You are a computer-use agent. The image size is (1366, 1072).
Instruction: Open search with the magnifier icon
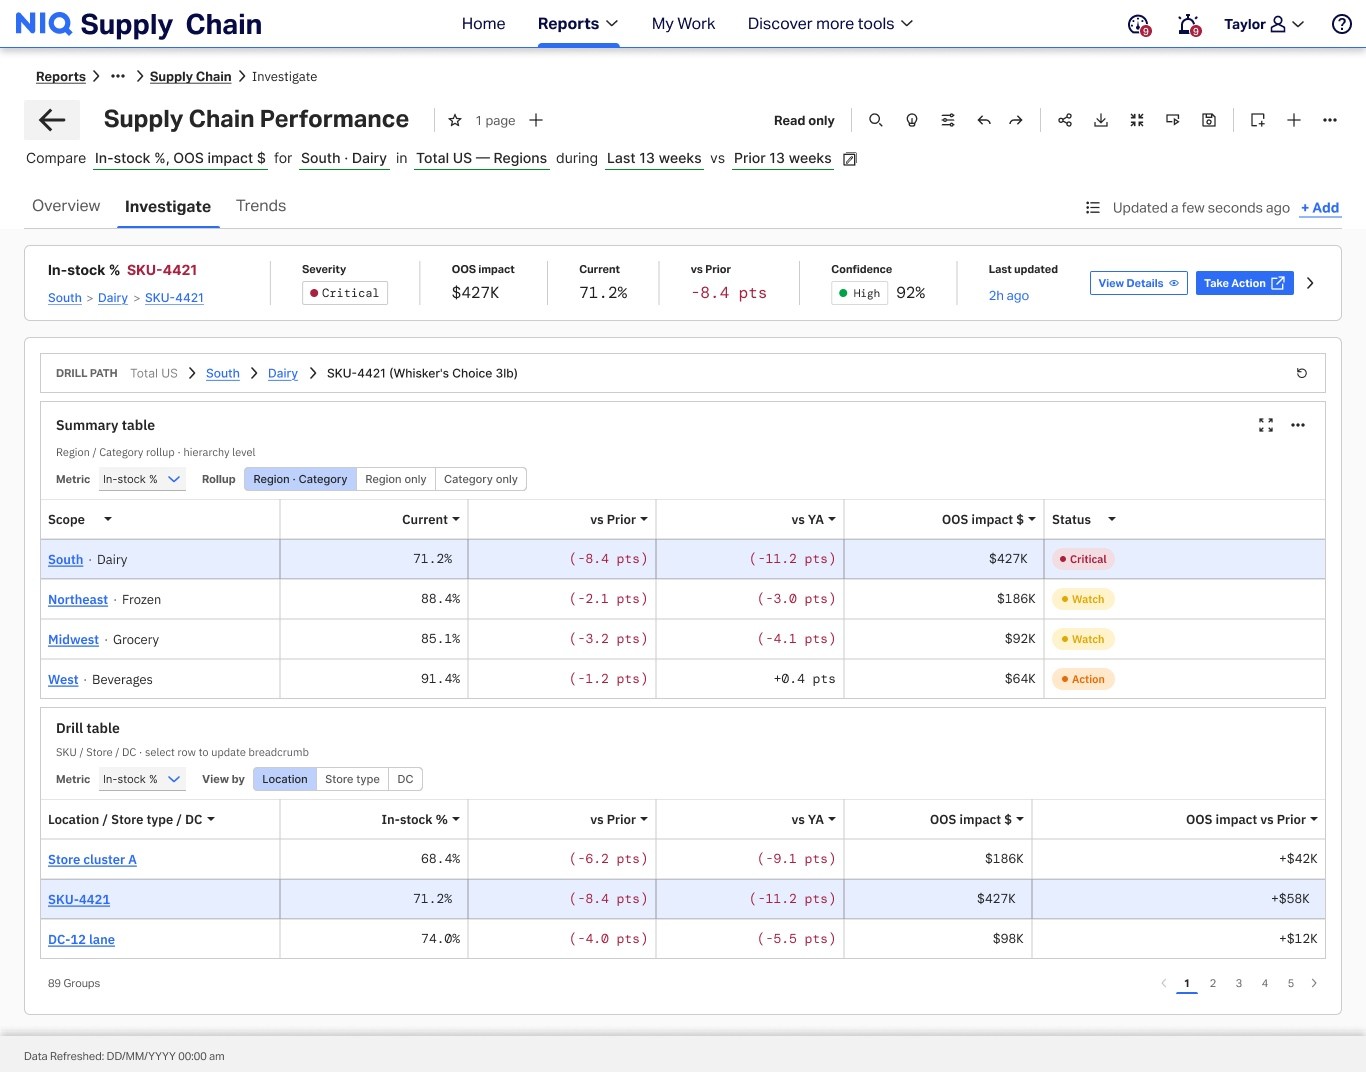pos(876,120)
